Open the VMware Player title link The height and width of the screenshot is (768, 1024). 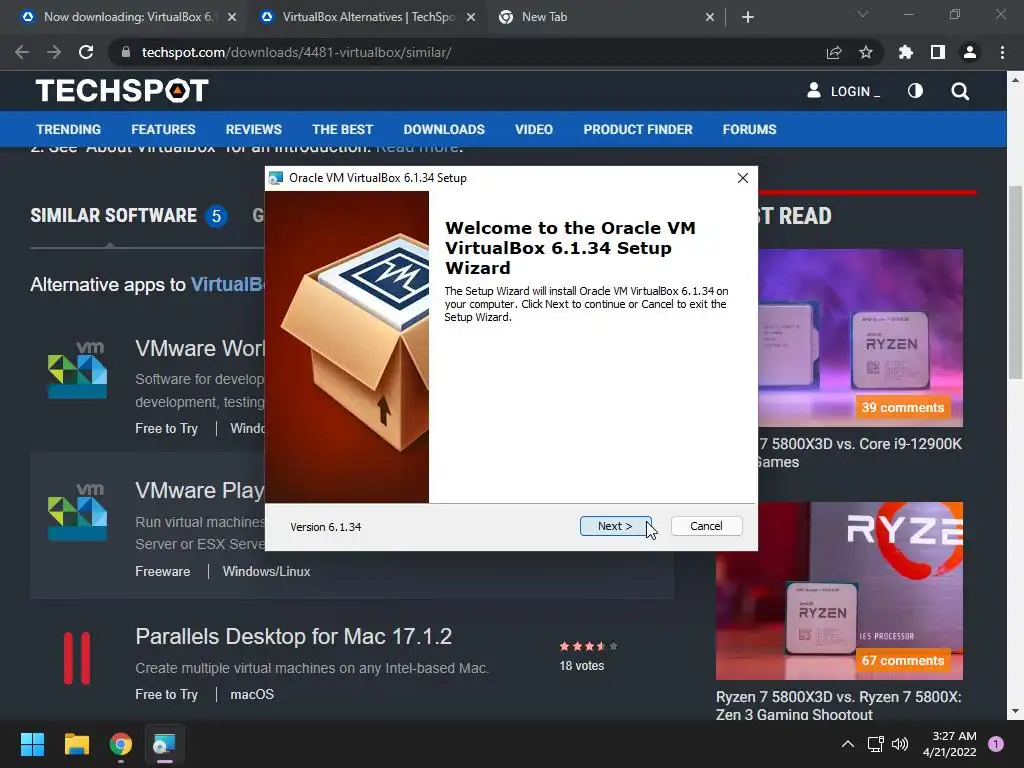coord(200,490)
